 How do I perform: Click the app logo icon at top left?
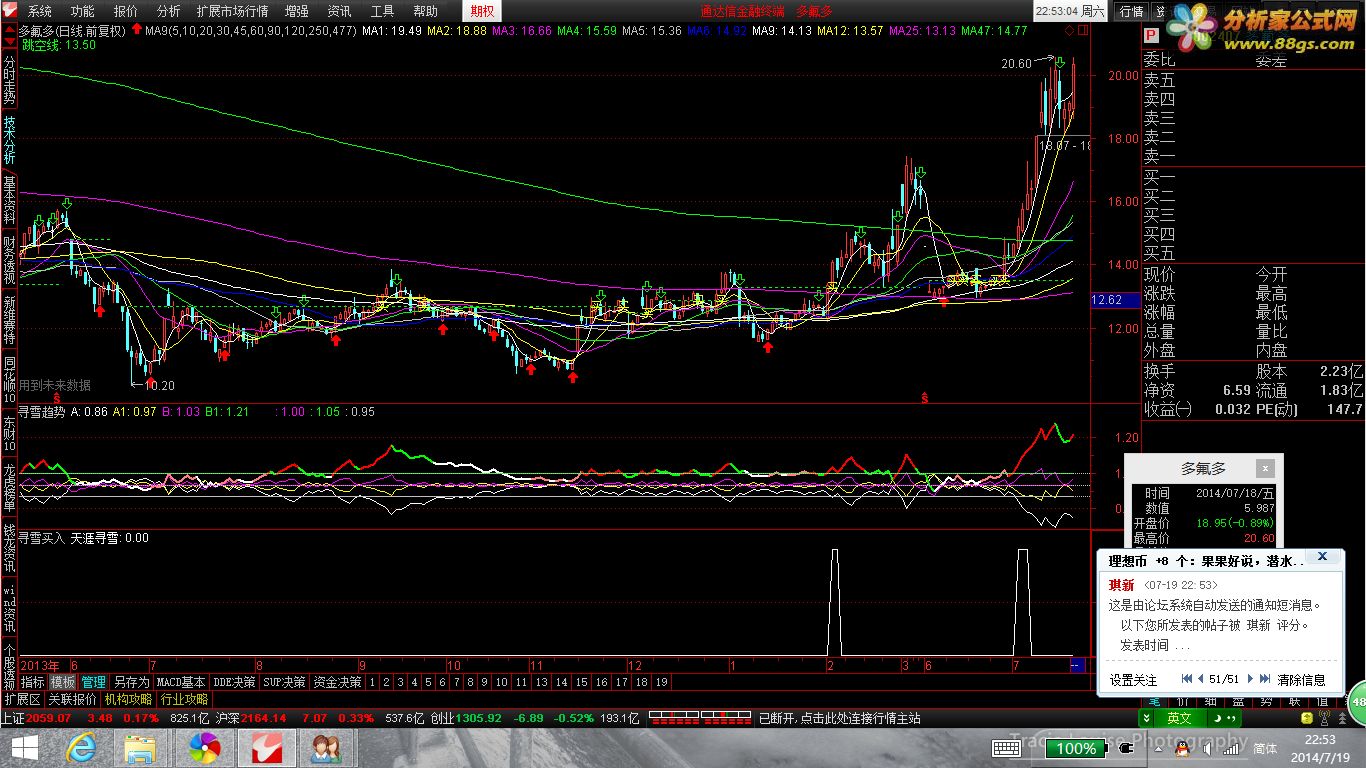click(11, 11)
